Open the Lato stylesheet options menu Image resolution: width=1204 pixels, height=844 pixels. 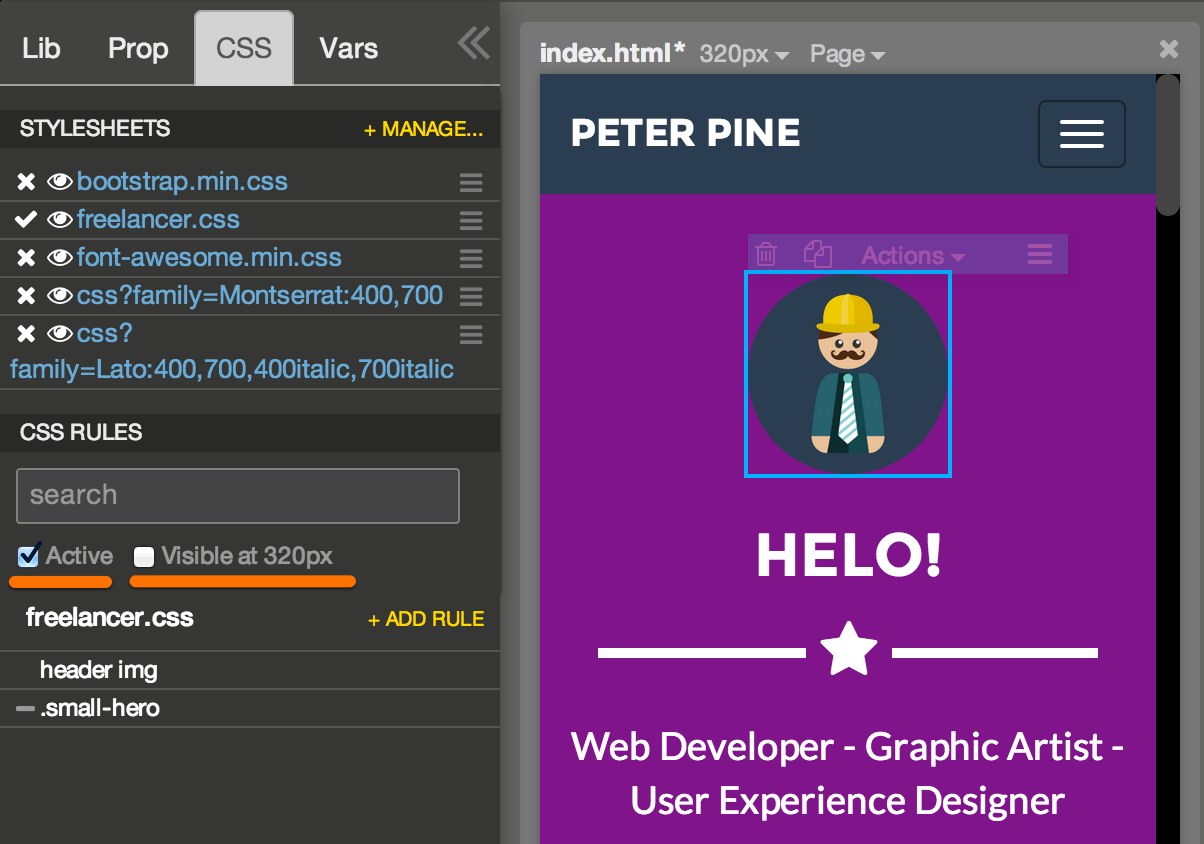click(471, 333)
